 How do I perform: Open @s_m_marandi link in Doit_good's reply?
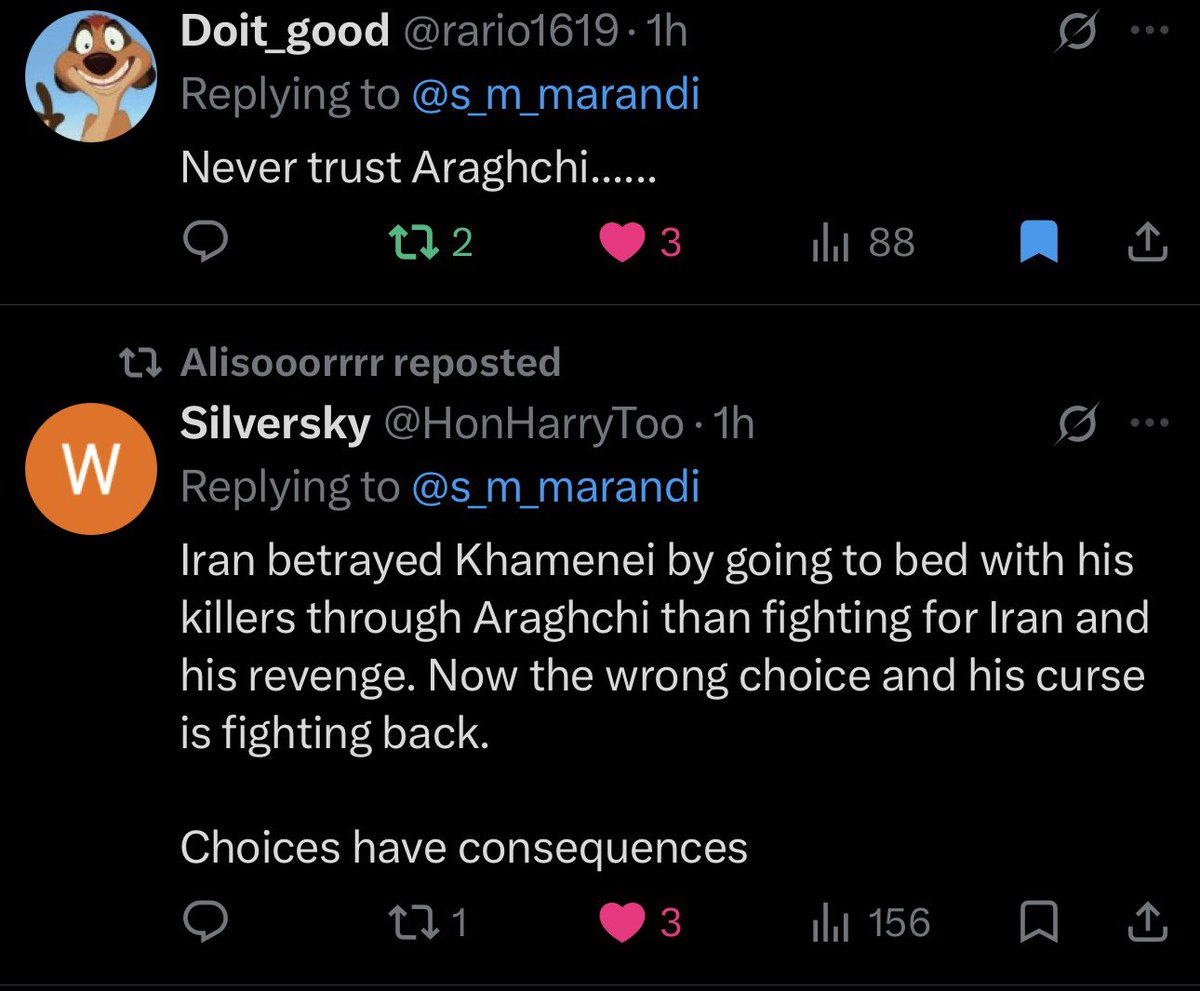[555, 94]
